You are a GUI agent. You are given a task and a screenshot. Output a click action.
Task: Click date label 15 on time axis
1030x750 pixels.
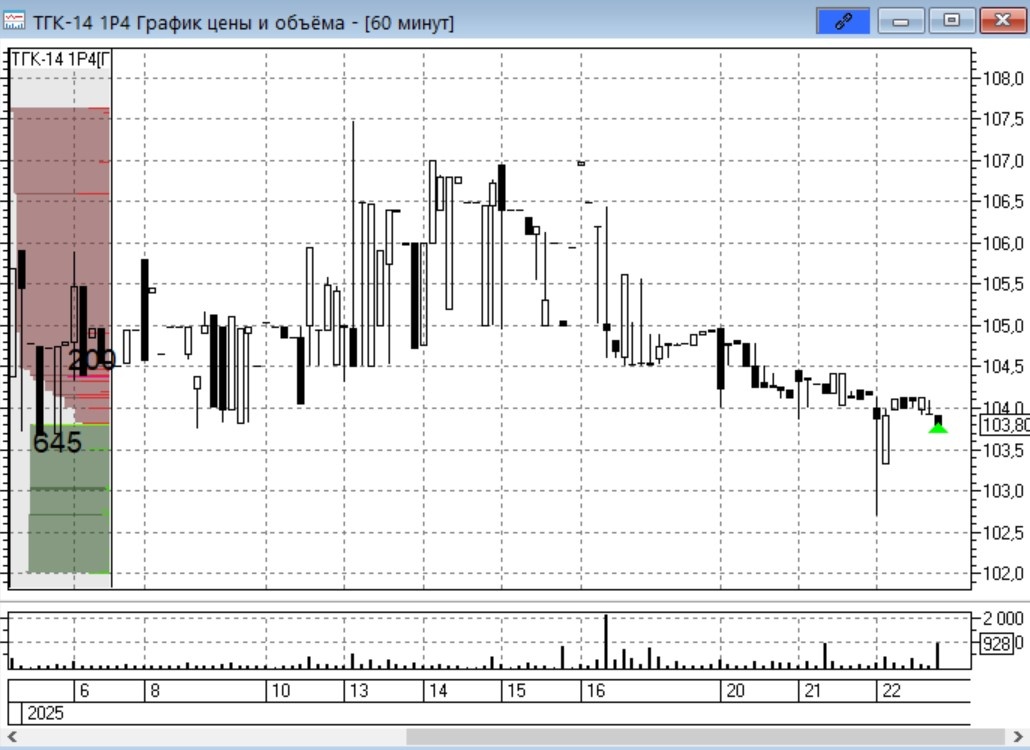point(516,691)
